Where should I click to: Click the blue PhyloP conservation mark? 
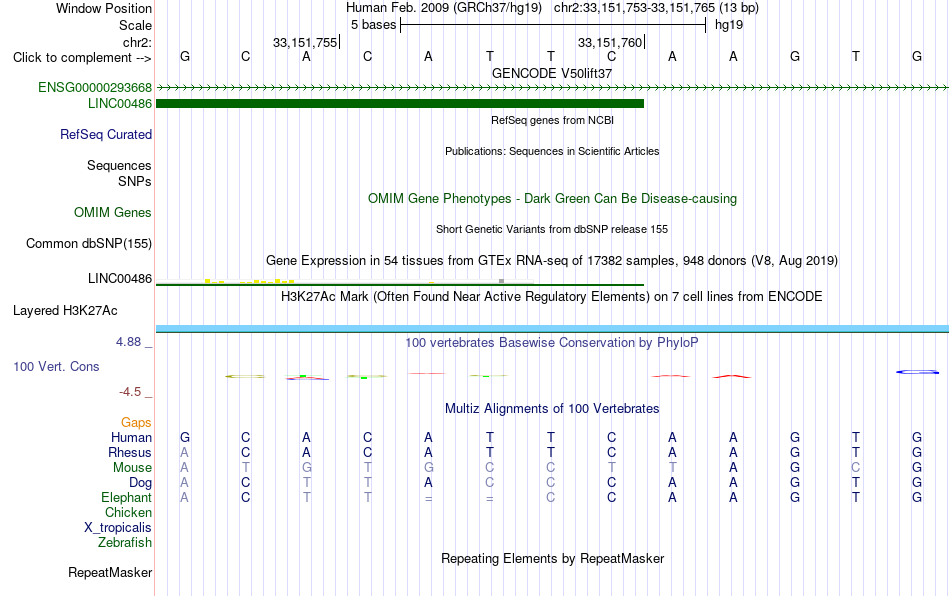[x=917, y=372]
